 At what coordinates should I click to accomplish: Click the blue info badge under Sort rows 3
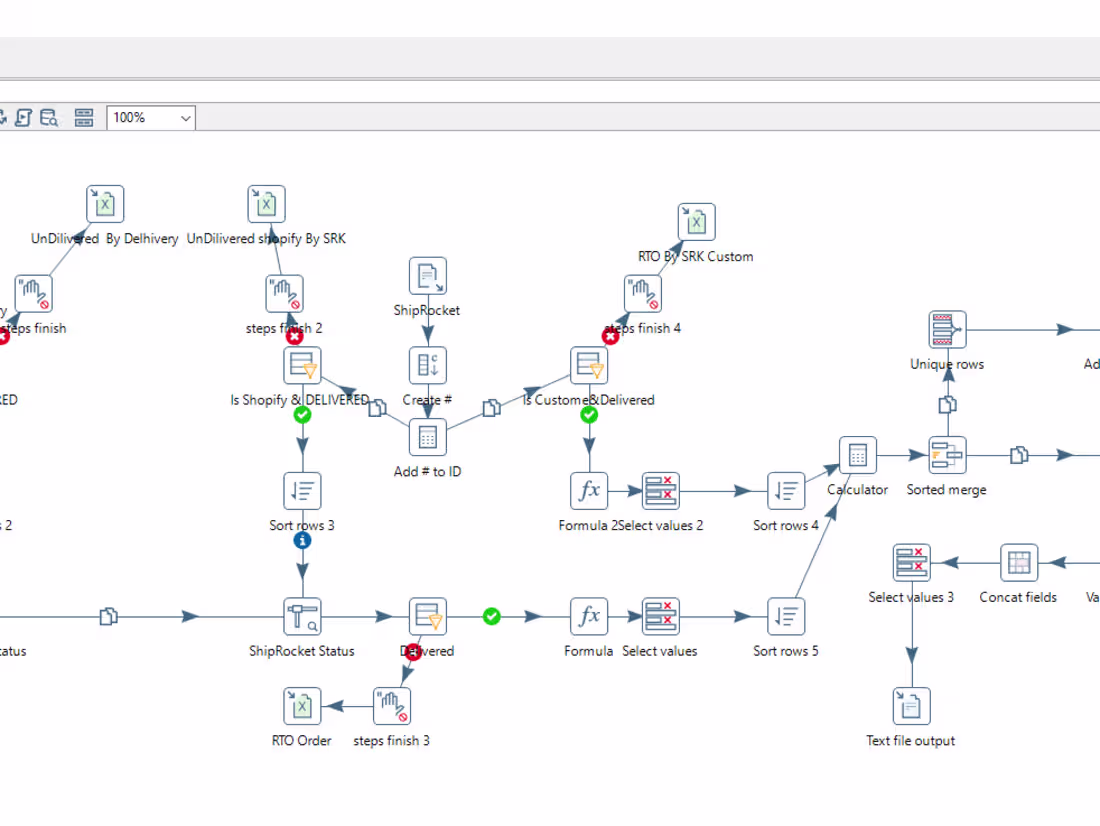pyautogui.click(x=302, y=540)
